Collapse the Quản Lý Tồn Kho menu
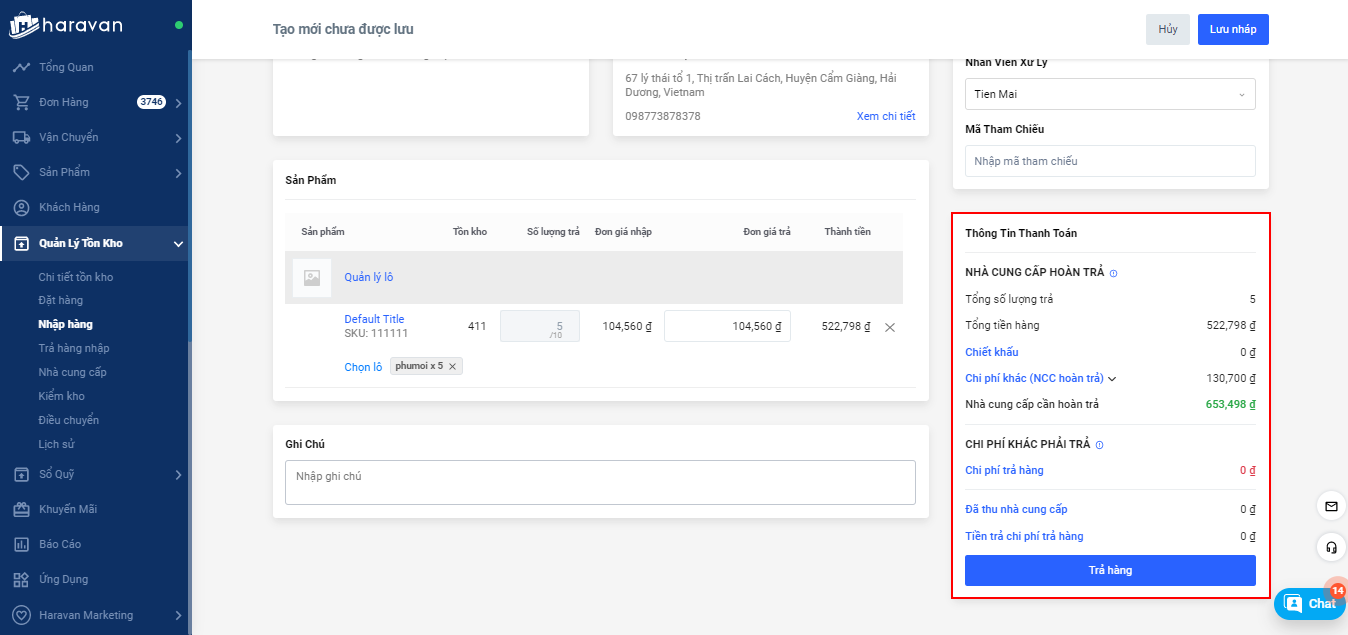Viewport: 1348px width, 635px height. (178, 243)
